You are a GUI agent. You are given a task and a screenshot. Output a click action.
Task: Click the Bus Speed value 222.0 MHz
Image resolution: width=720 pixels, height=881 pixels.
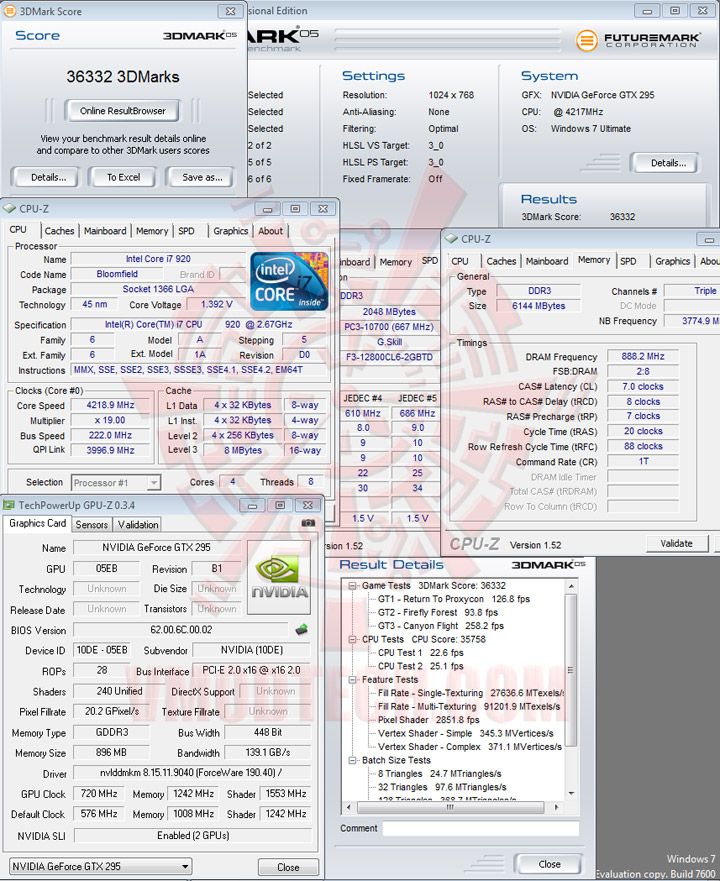(110, 435)
